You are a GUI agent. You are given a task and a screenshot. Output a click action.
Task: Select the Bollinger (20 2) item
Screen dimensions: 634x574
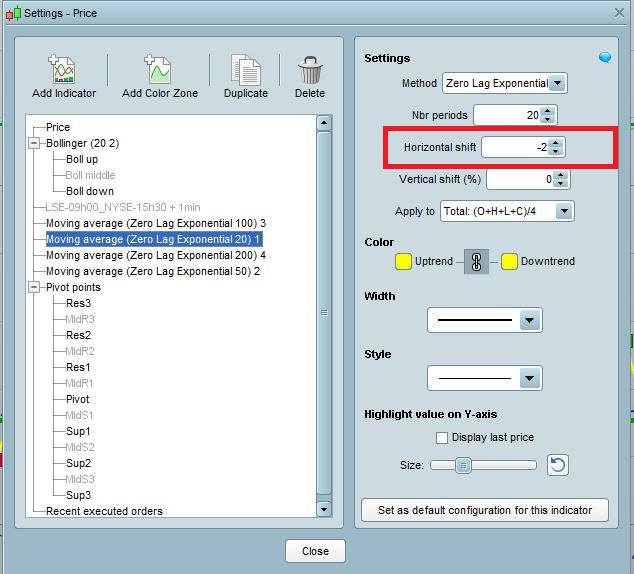pyautogui.click(x=82, y=143)
